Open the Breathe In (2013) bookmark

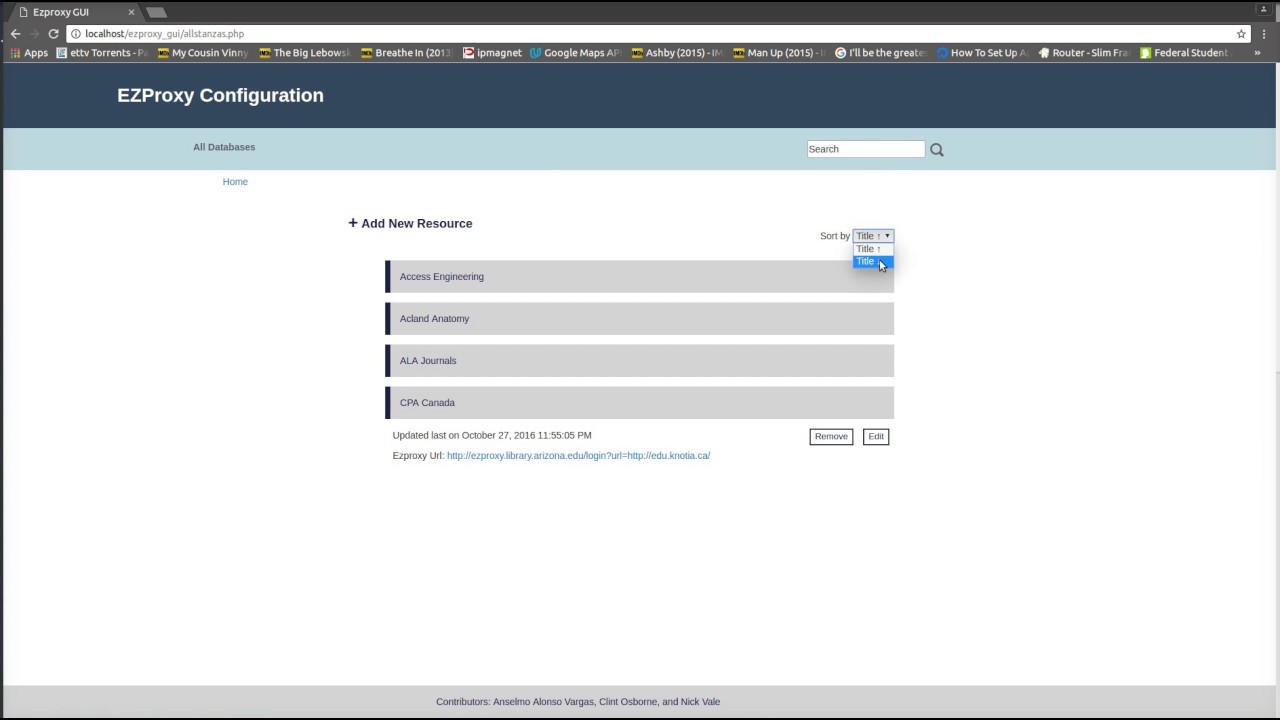pyautogui.click(x=407, y=53)
